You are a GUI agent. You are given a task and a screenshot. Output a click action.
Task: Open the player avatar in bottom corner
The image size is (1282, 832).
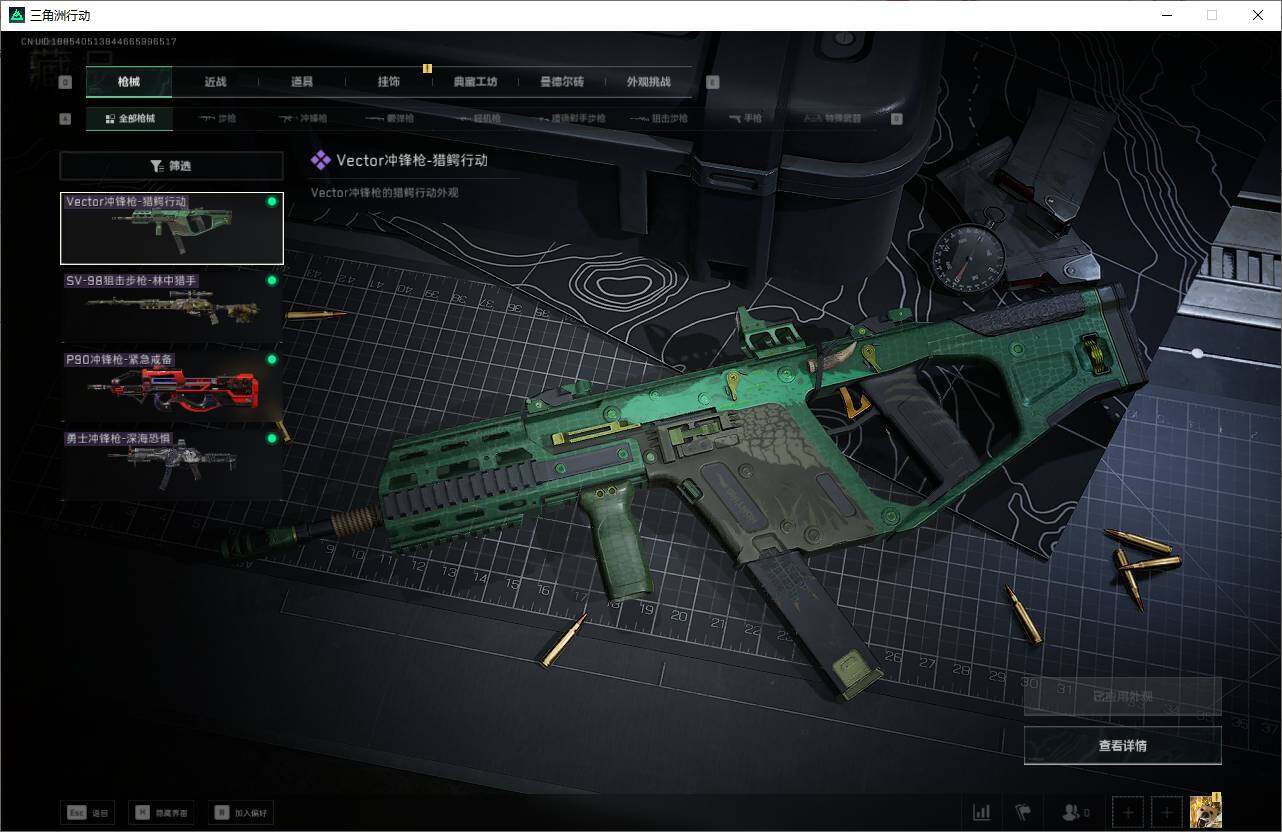tap(1206, 811)
